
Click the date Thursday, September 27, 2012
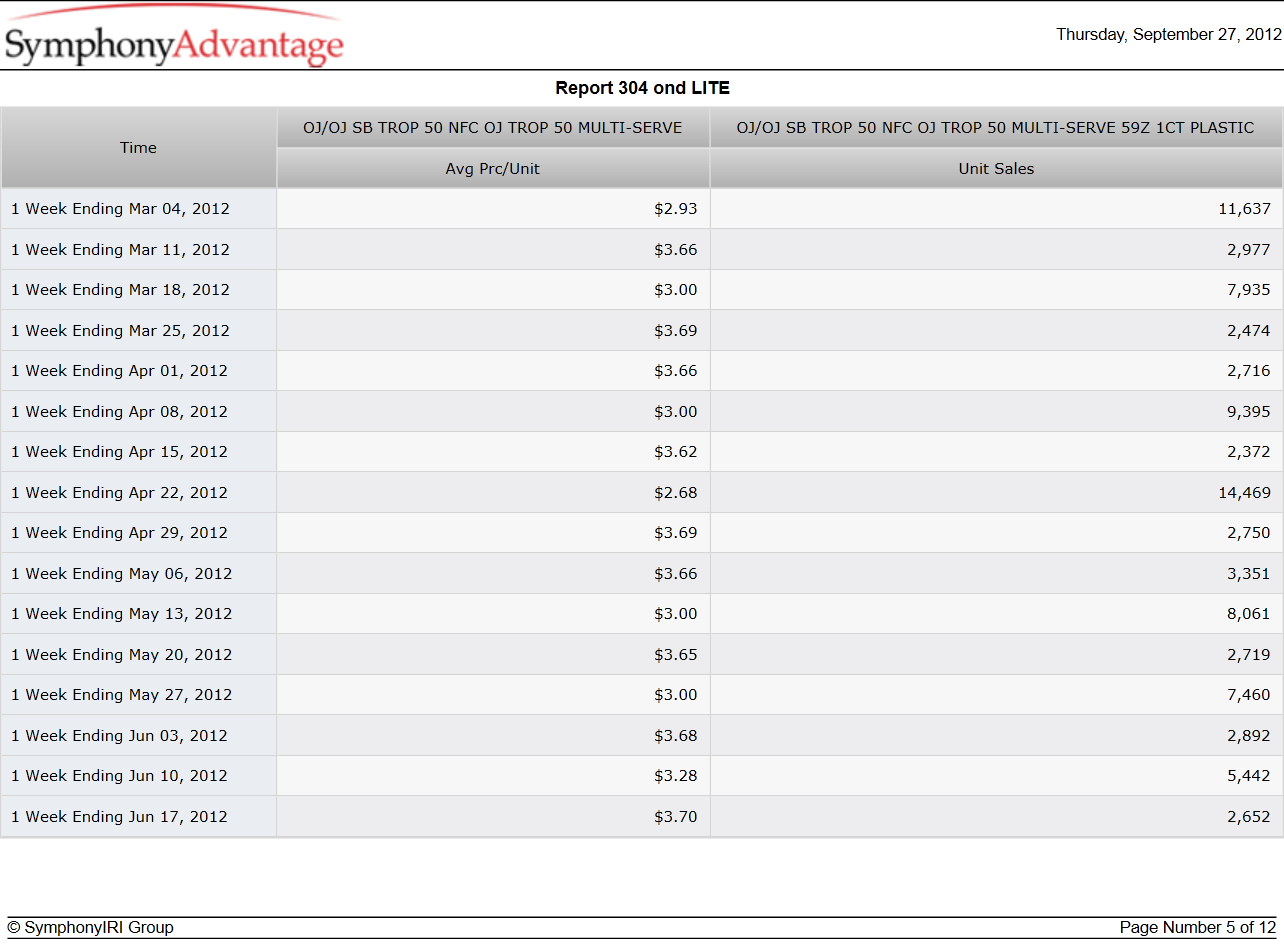pyautogui.click(x=1169, y=34)
